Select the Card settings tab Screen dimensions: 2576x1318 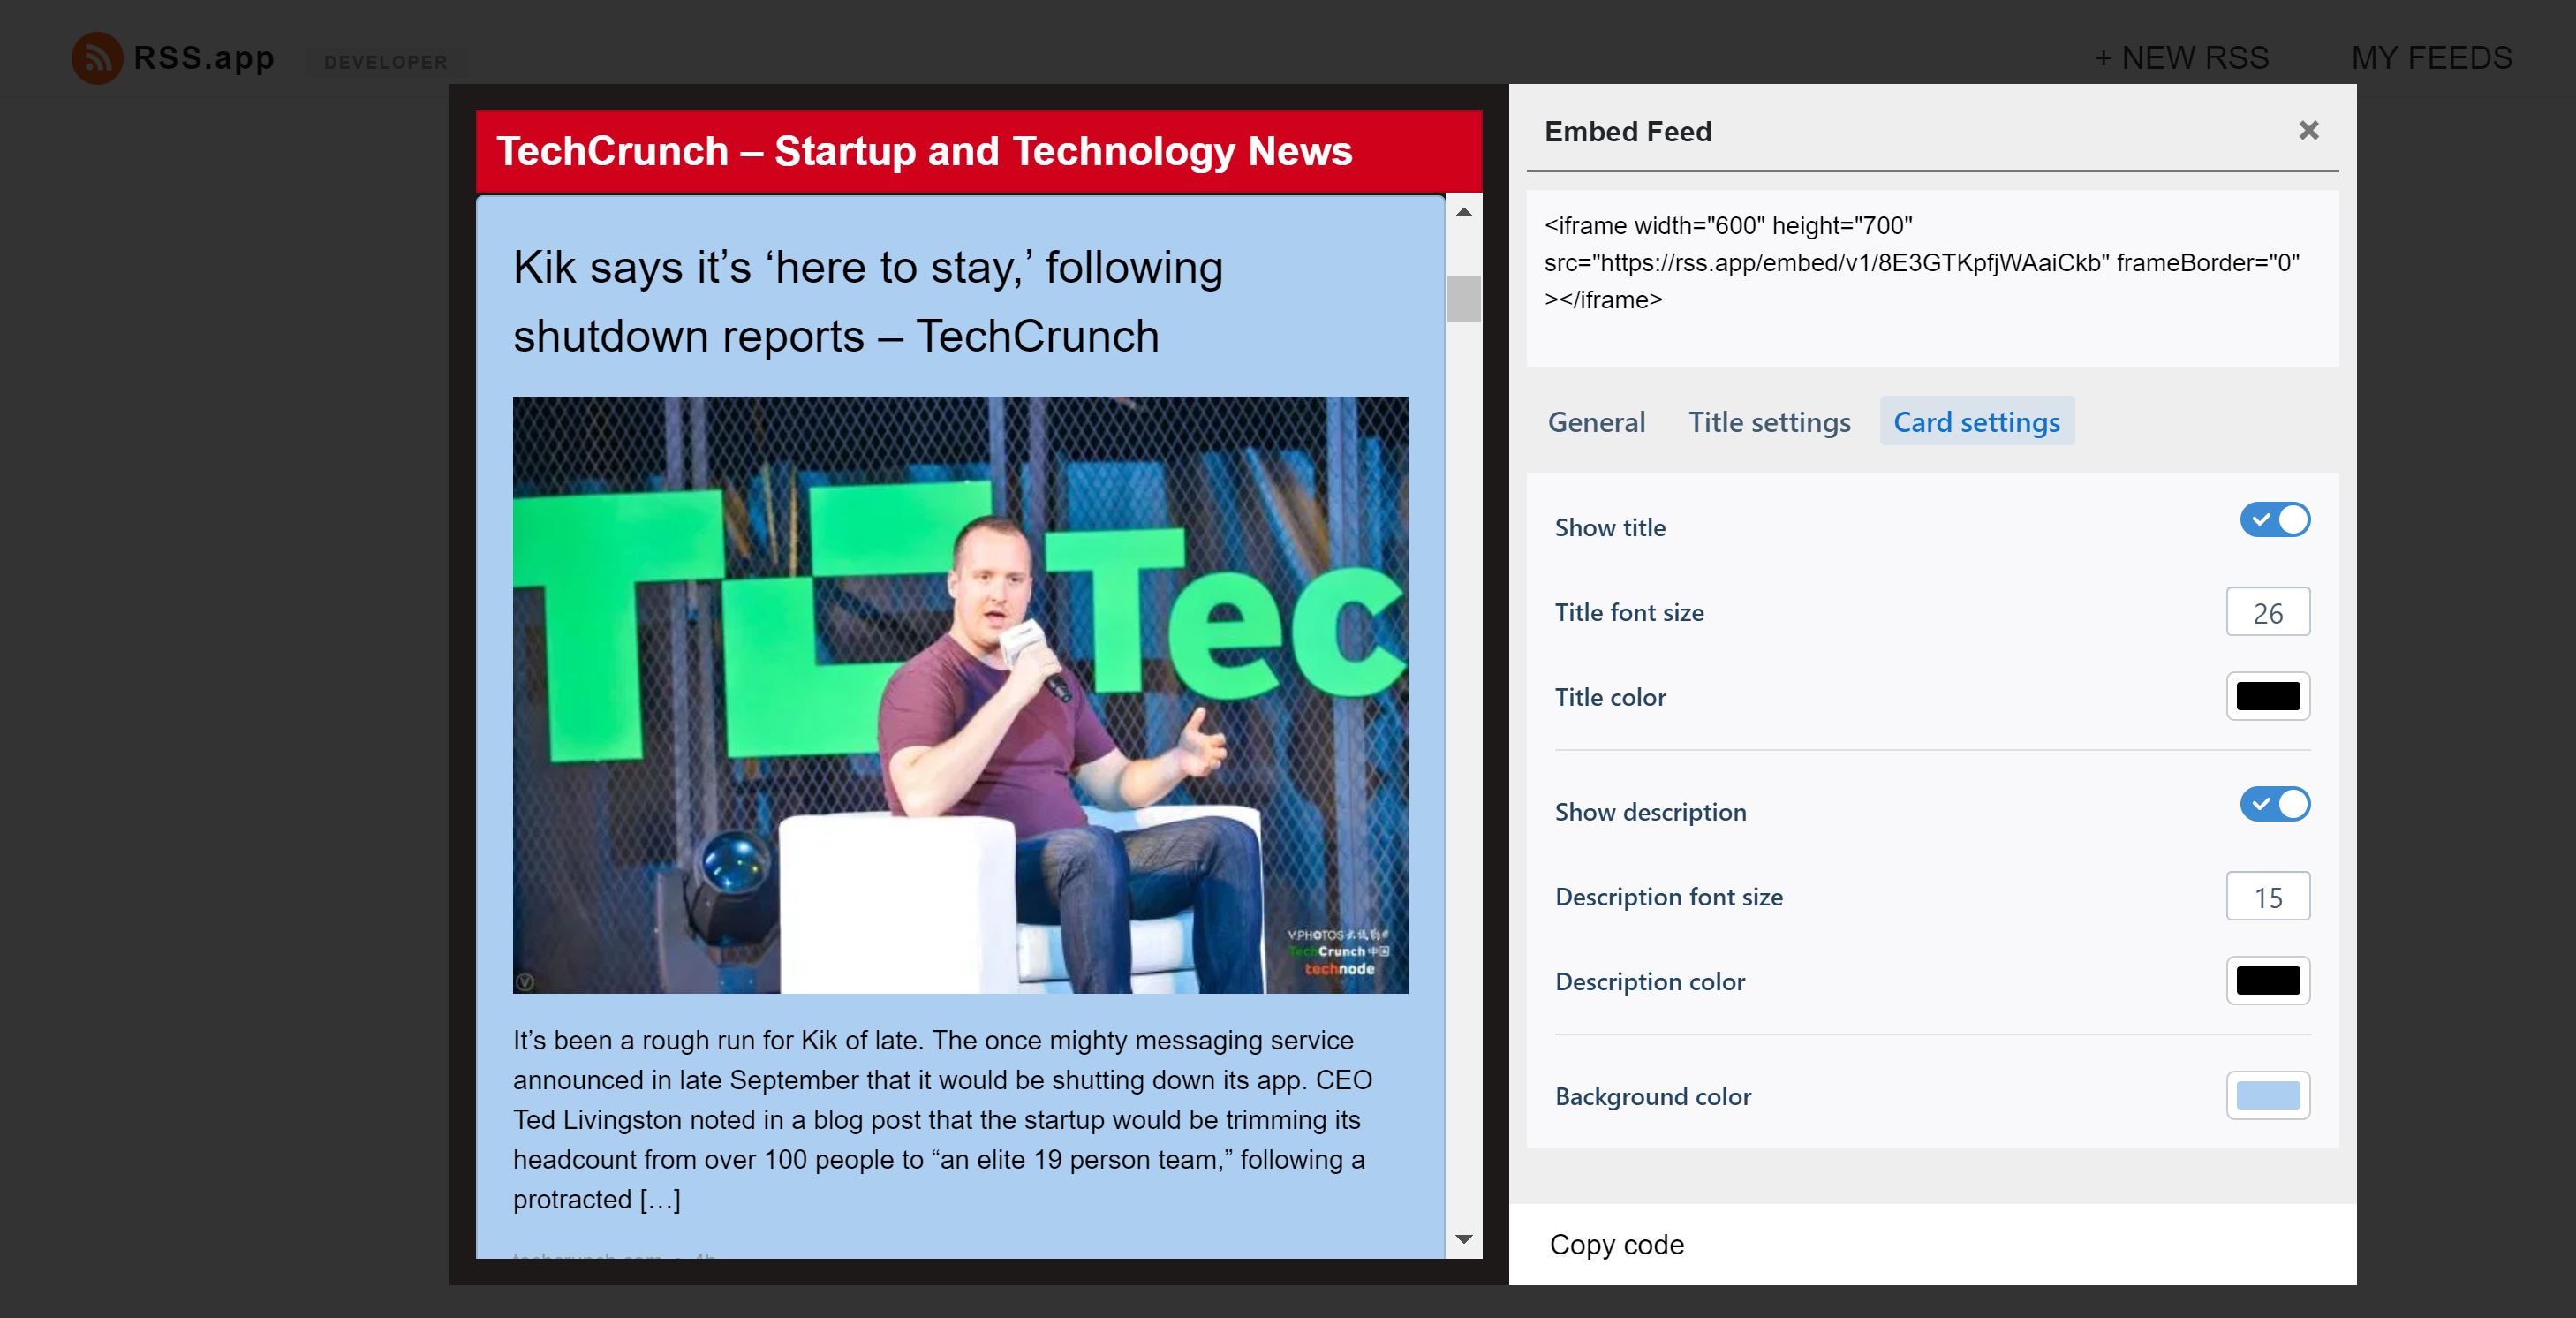[x=1976, y=422]
